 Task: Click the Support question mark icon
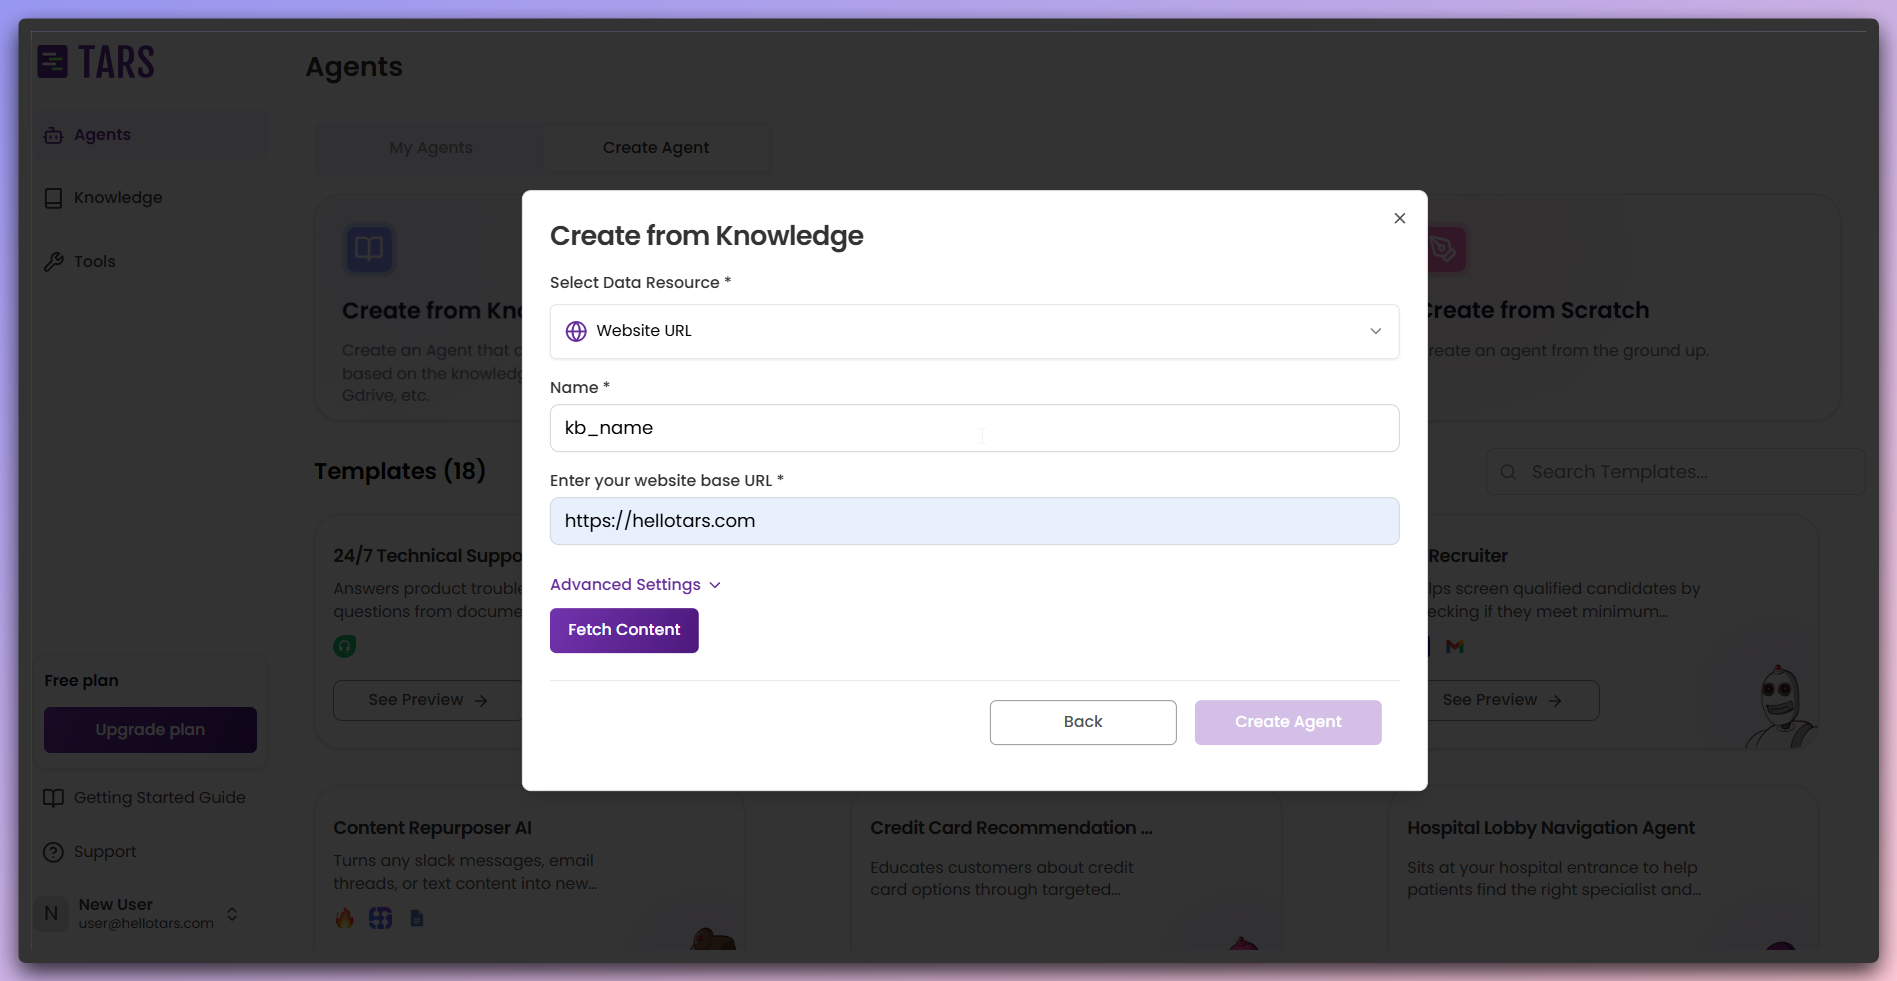[x=53, y=852]
